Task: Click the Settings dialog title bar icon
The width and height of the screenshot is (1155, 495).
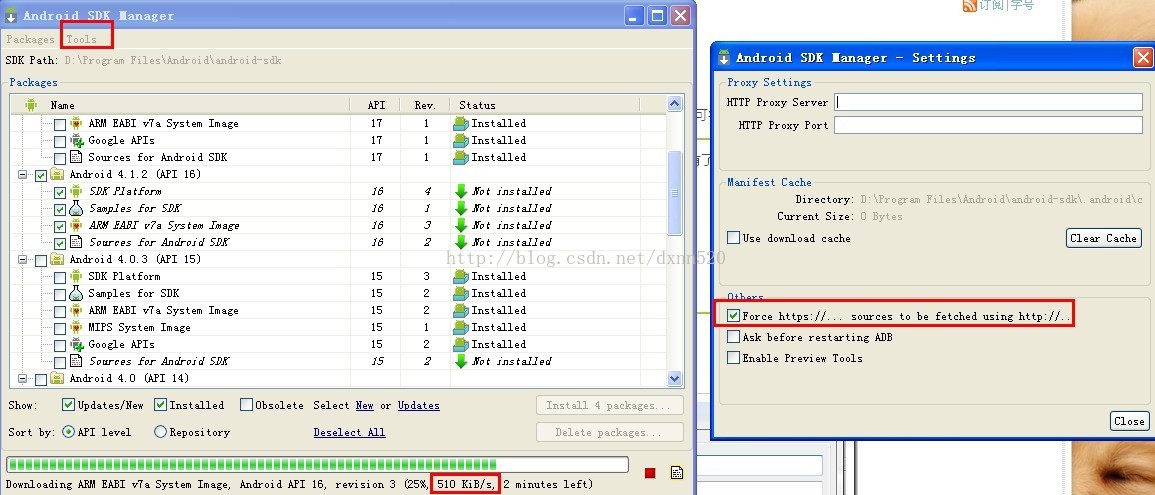Action: 724,57
